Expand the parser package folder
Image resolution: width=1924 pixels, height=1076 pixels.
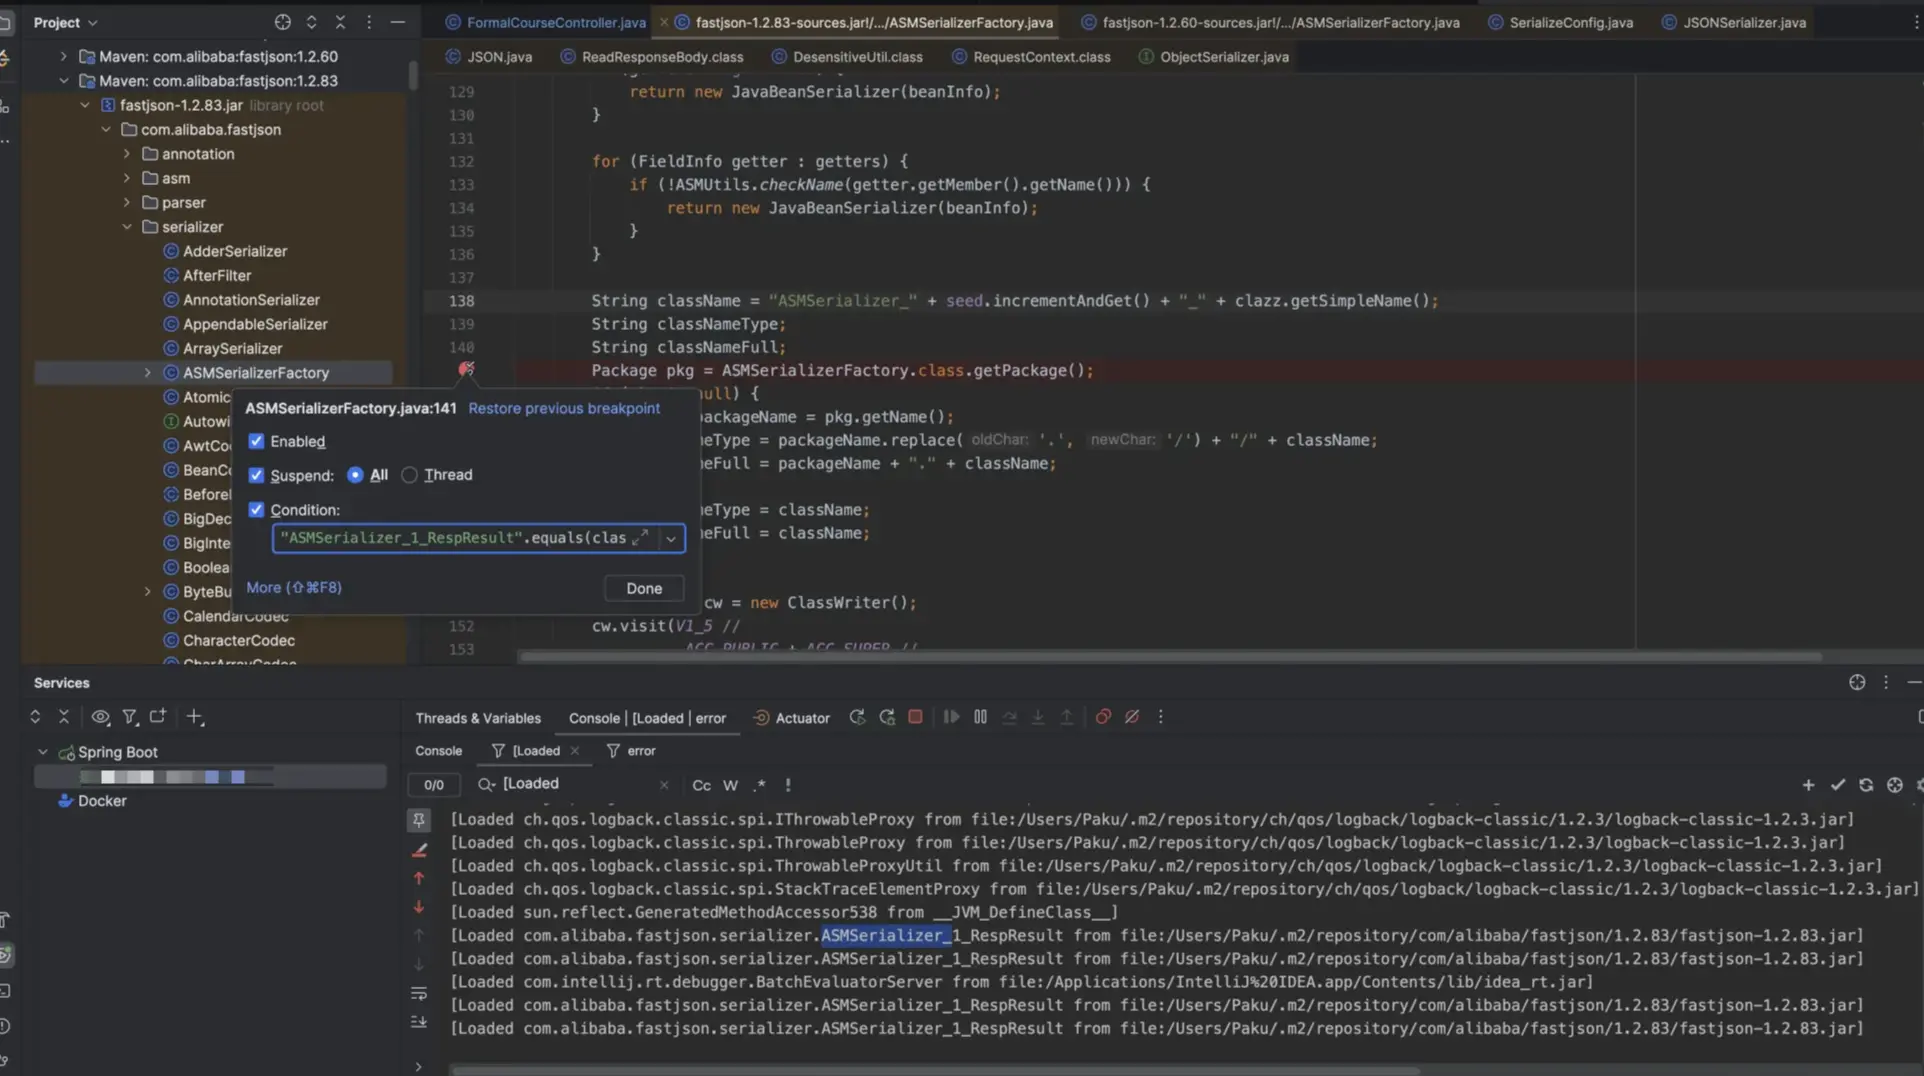pos(127,203)
